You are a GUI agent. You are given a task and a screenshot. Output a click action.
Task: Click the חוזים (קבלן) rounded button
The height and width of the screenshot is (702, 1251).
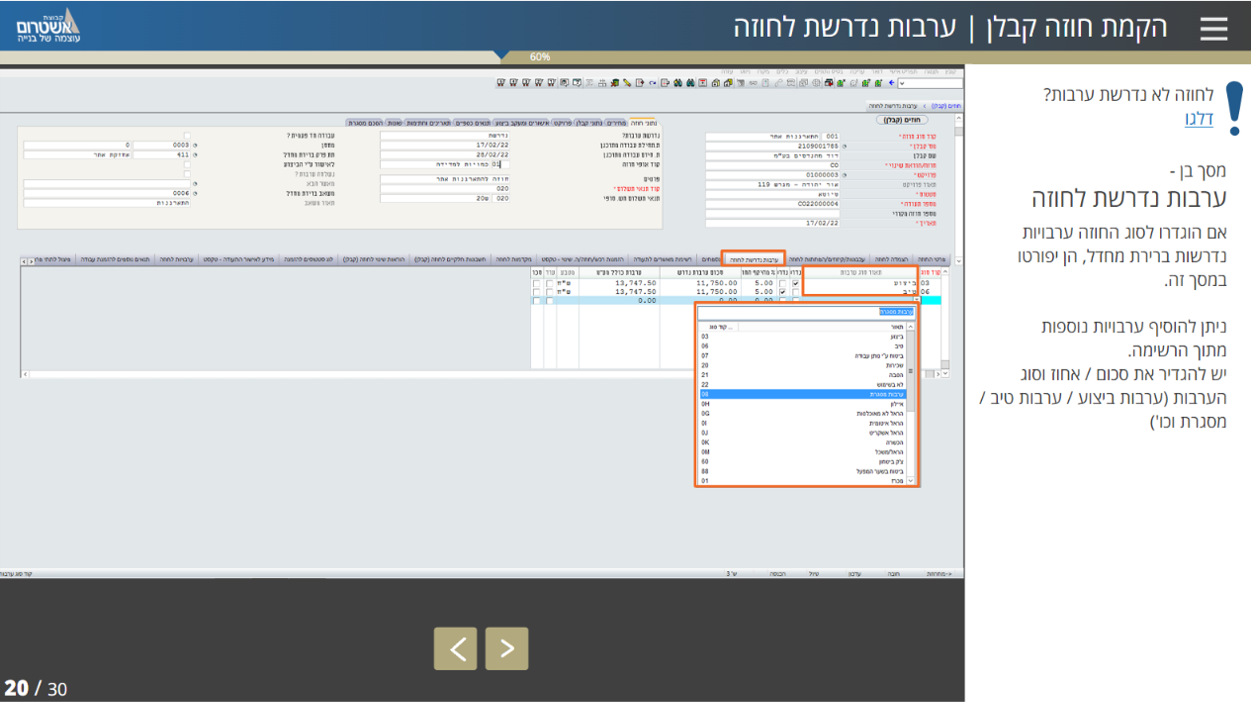point(902,120)
